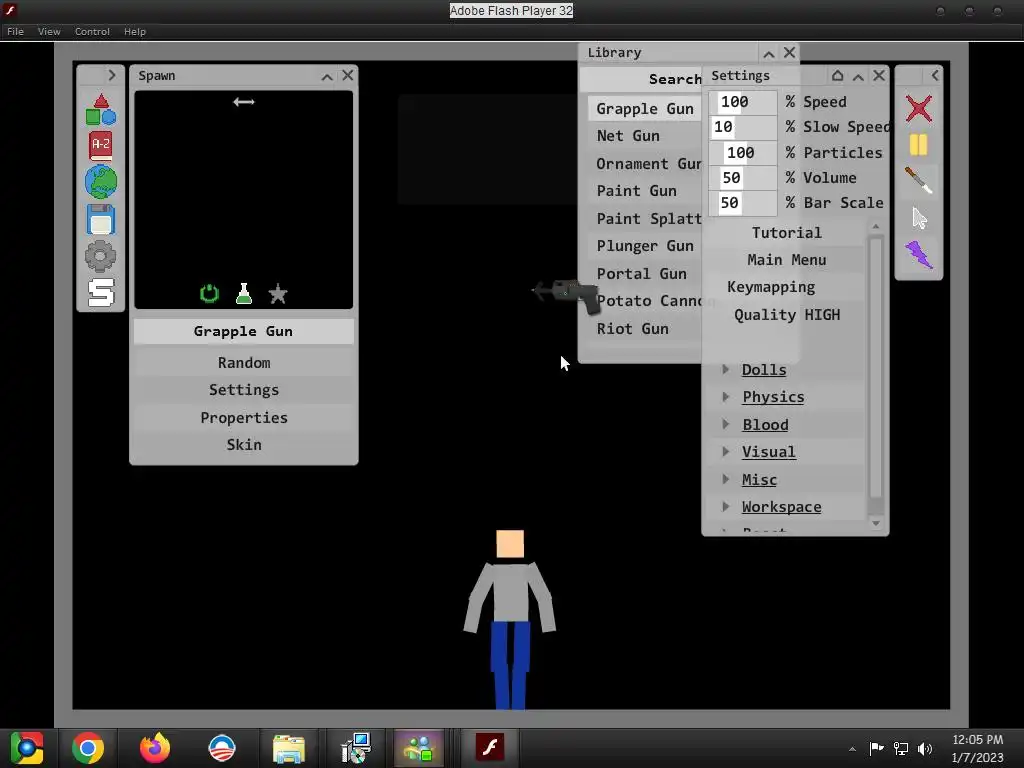
Task: Pause the simulation with yellow pause icon
Action: coord(918,145)
